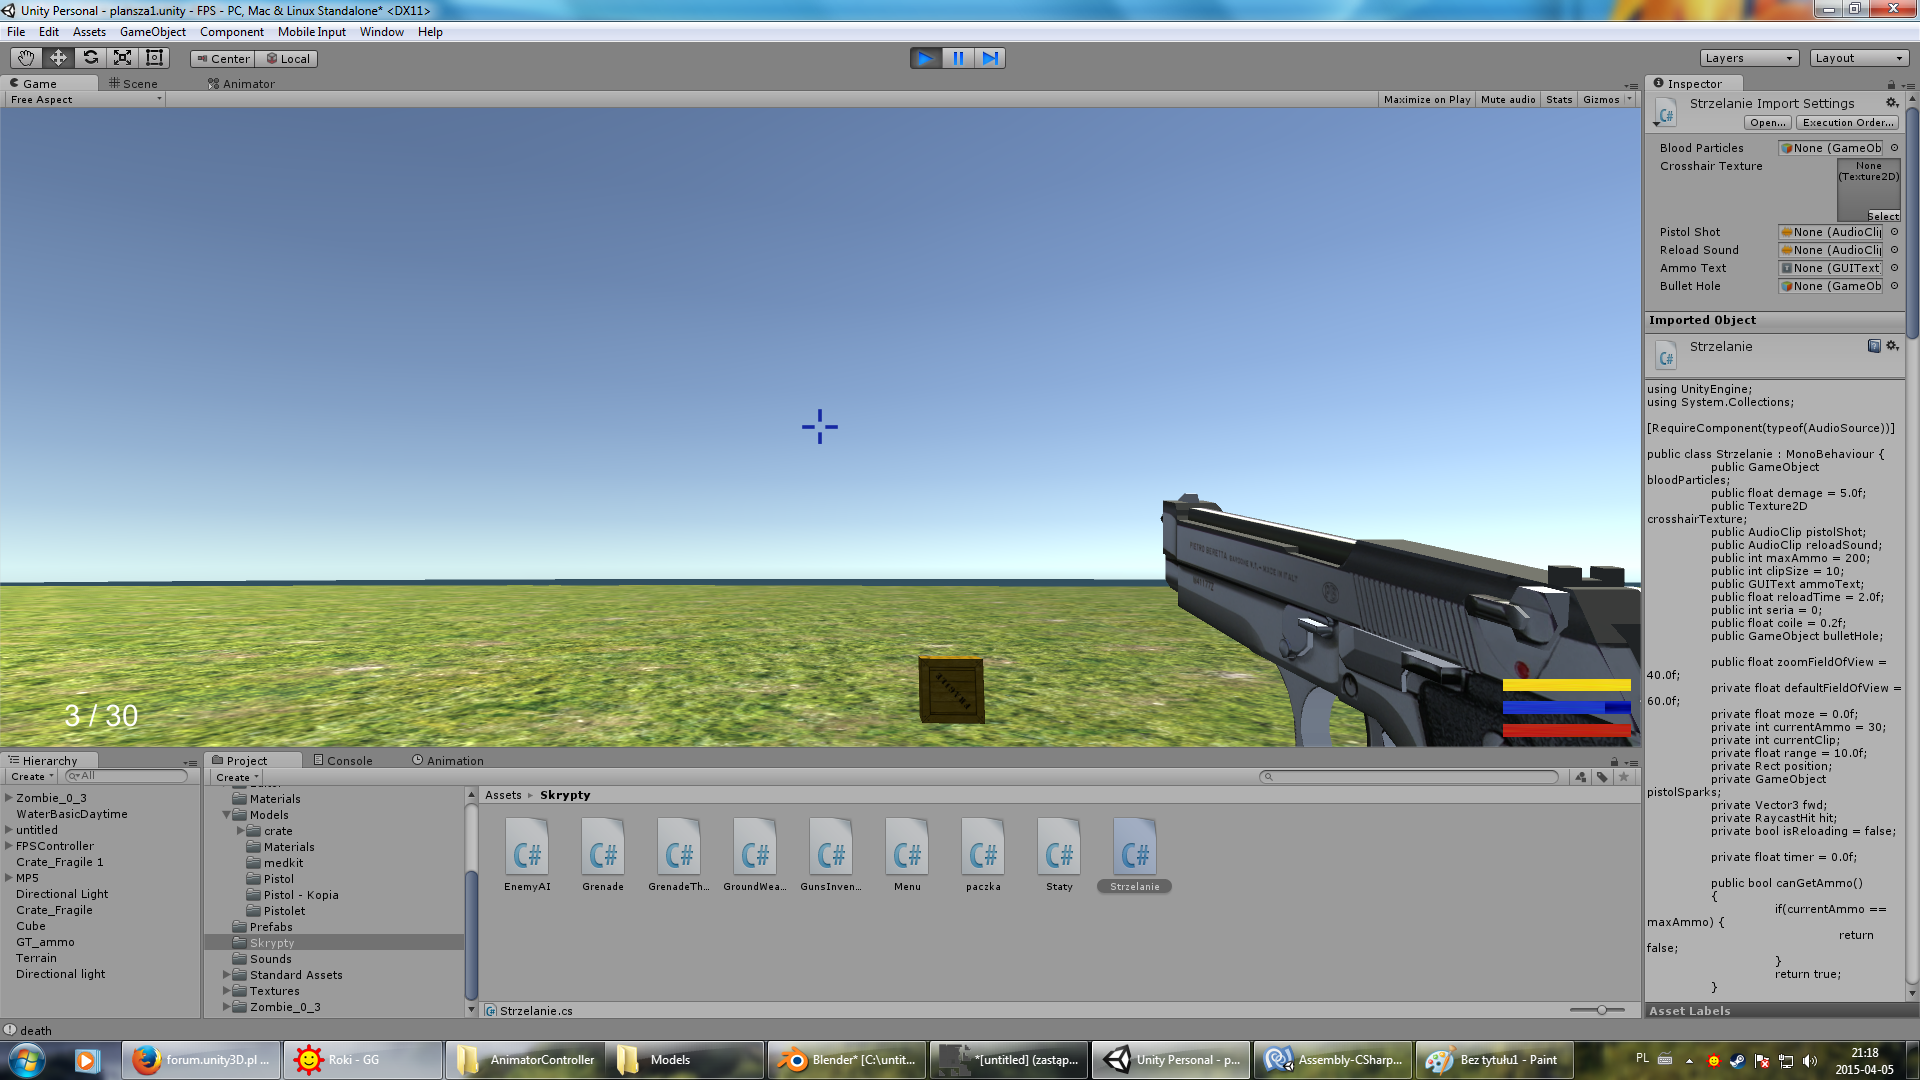Switch to the Console tab
1920x1080 pixels.
click(343, 761)
